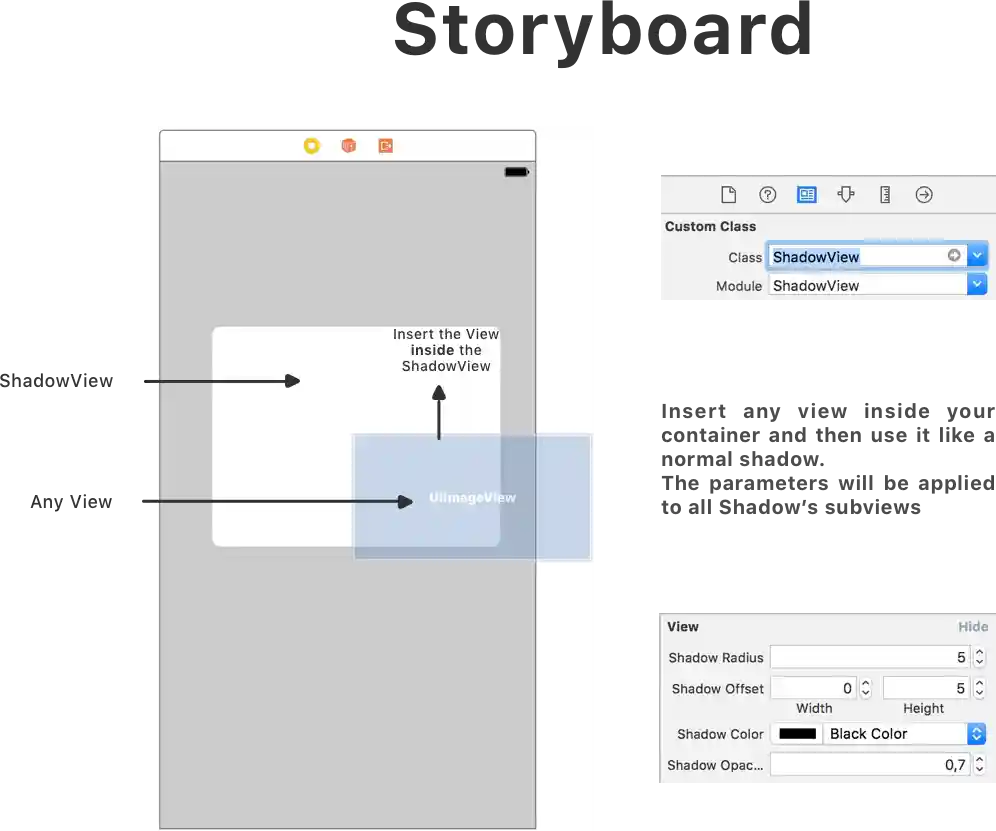This screenshot has width=996, height=831.
Task: Open the Identity inspector
Action: (807, 194)
